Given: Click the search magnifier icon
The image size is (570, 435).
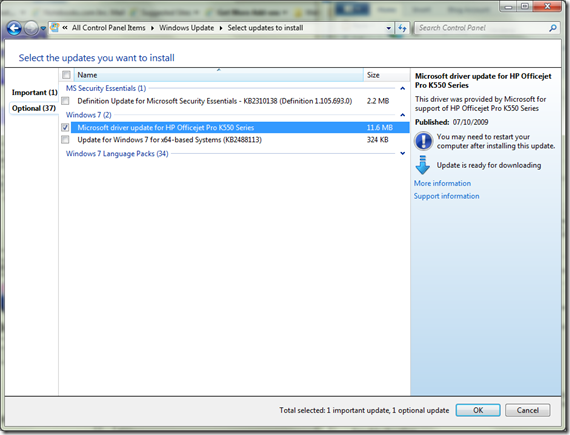Looking at the screenshot, I should [x=553, y=28].
